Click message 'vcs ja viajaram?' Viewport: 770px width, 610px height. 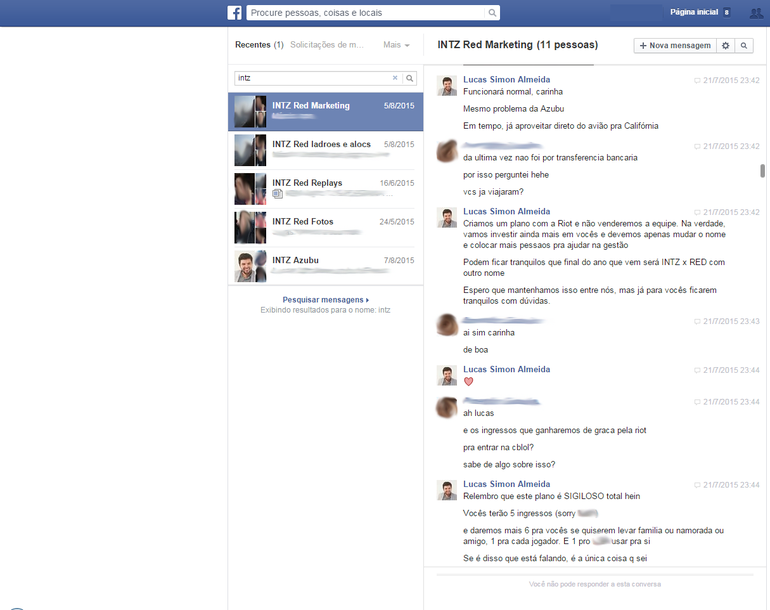(493, 192)
